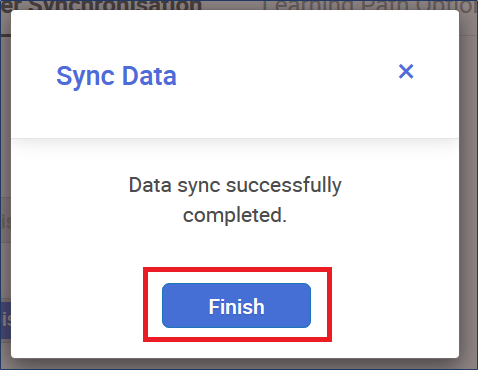
Task: Click the white dialog area above the message
Action: [x=235, y=157]
